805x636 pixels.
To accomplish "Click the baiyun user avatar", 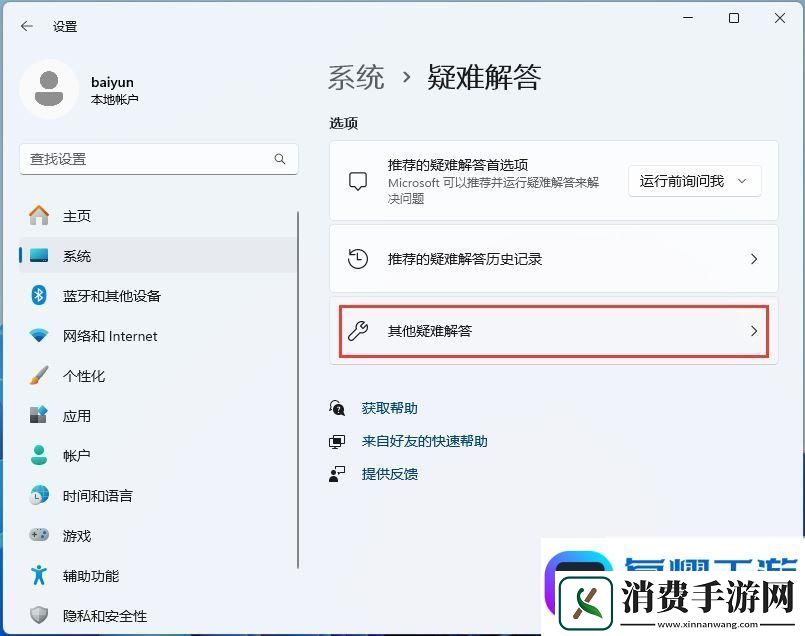I will (x=49, y=89).
